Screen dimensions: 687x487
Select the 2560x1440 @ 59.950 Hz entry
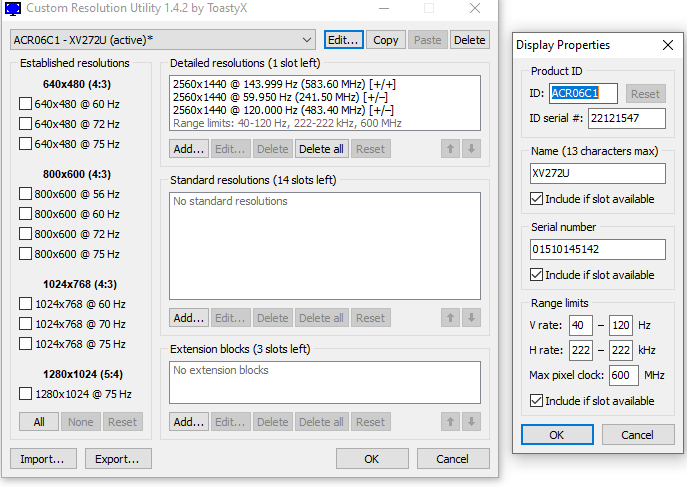[x=280, y=97]
